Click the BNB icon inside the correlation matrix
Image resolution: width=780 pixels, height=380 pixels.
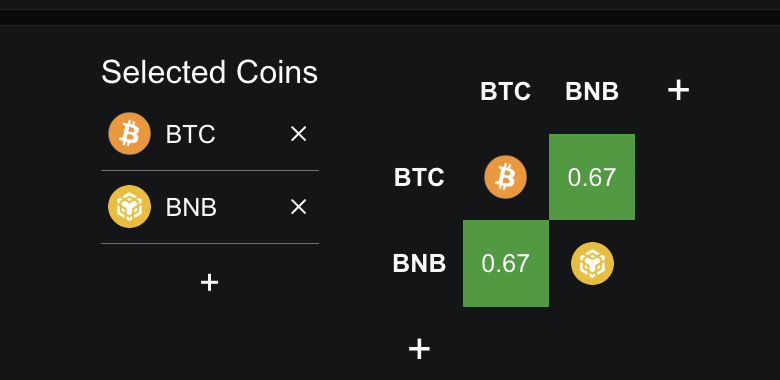pyautogui.click(x=592, y=264)
